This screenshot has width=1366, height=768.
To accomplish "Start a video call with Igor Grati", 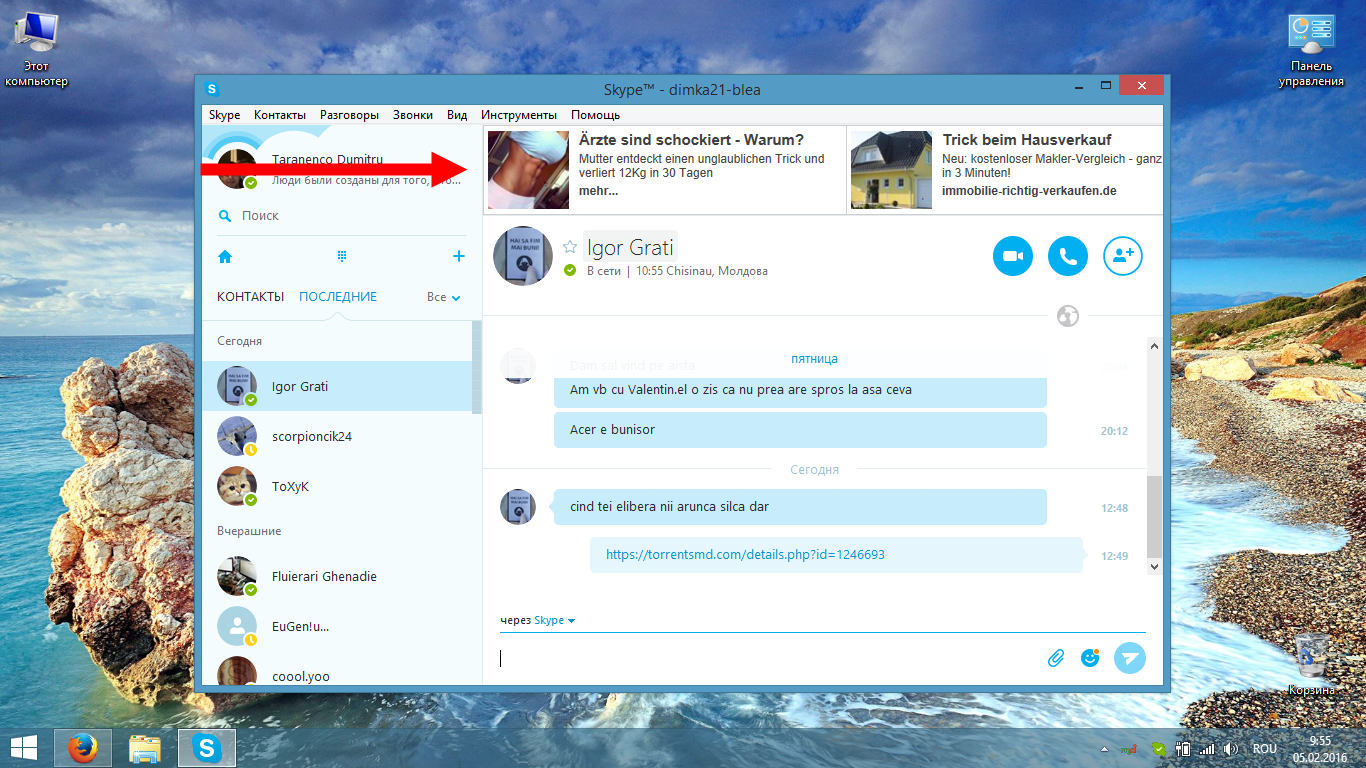I will coord(1013,256).
